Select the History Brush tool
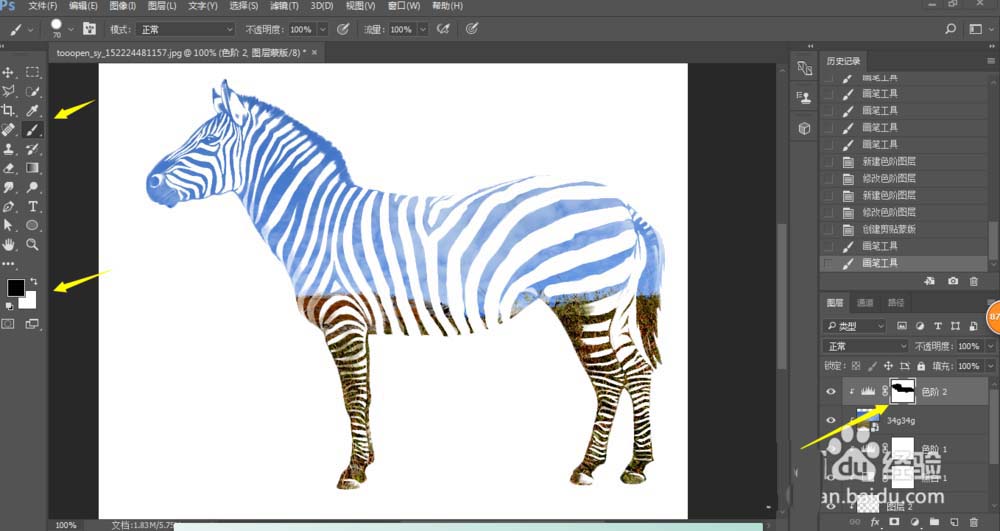1000x531 pixels. pos(33,149)
